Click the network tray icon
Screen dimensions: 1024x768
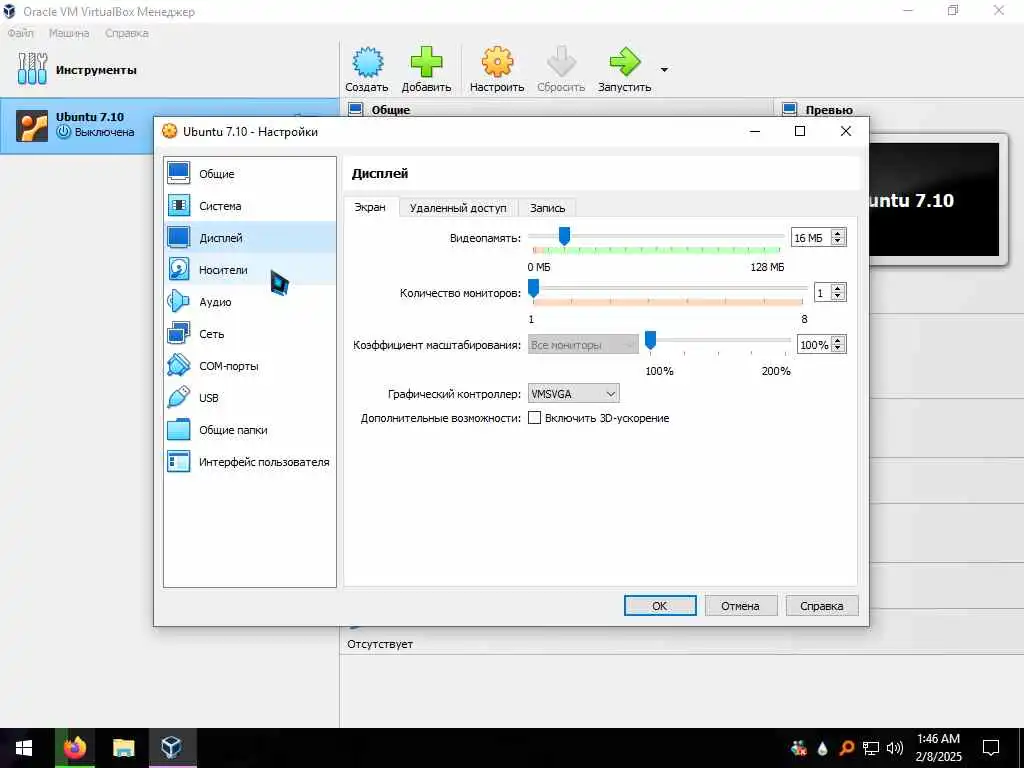[871, 748]
